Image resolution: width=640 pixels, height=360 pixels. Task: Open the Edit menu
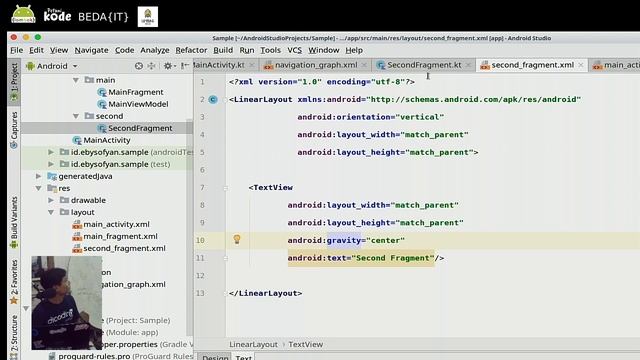[36, 50]
